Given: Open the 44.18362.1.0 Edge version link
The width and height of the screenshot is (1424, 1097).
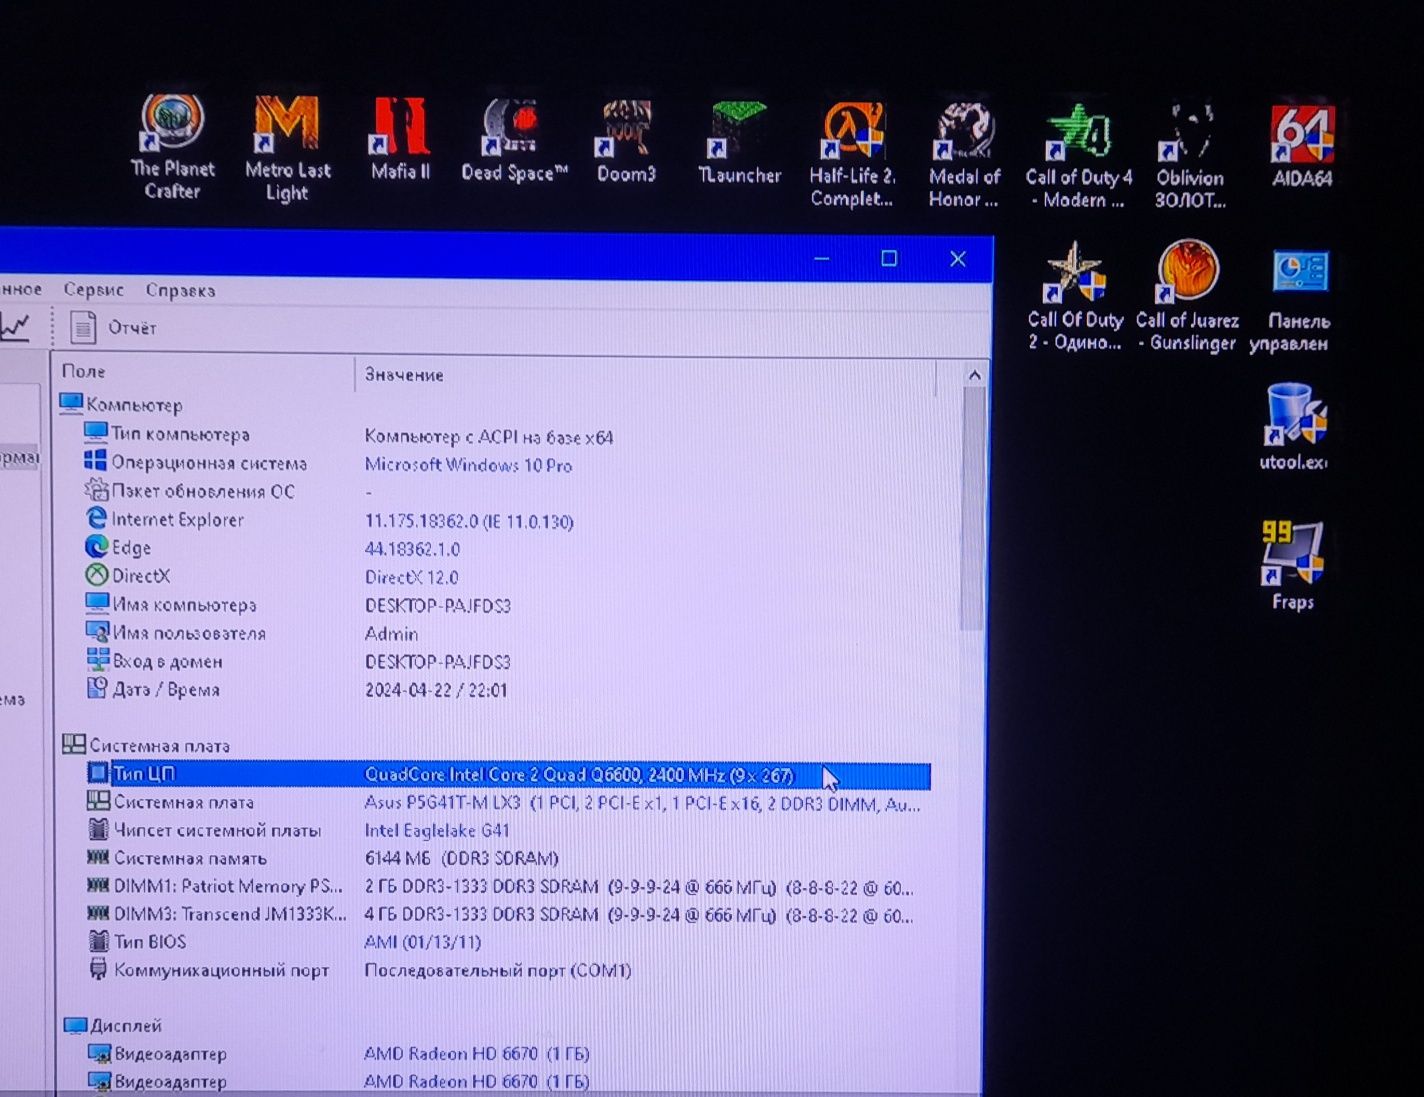Looking at the screenshot, I should coord(412,549).
